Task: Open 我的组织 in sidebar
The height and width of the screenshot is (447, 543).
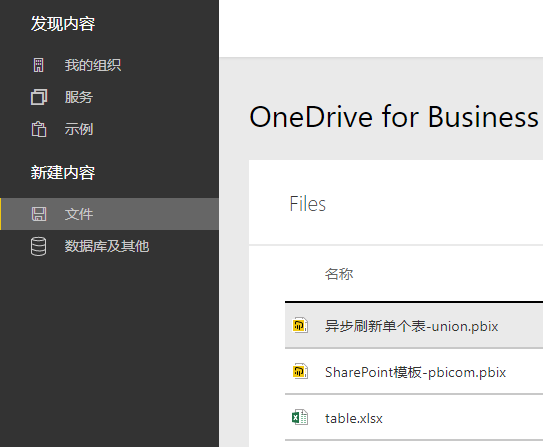Action: (x=93, y=65)
